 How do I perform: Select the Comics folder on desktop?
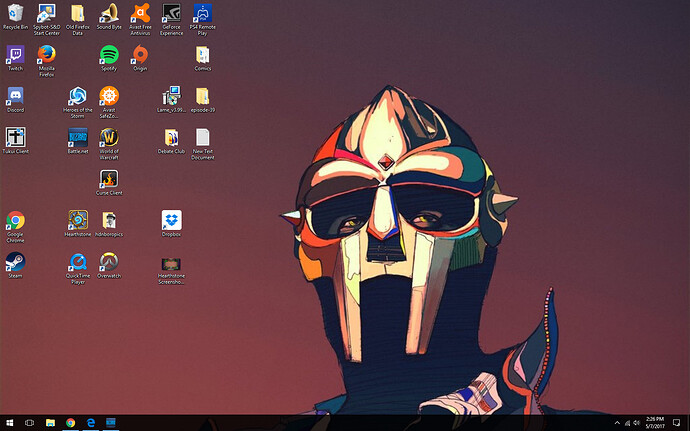click(203, 55)
